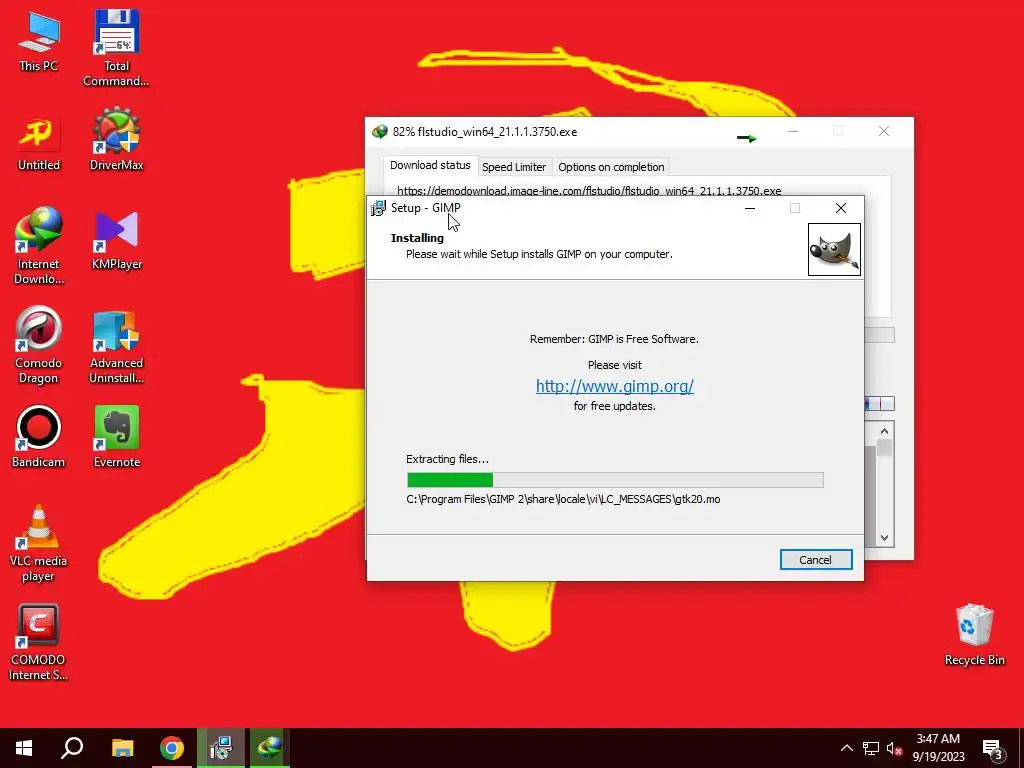This screenshot has width=1024, height=768.
Task: Click the GIMP Wilber mascot image
Action: 834,249
